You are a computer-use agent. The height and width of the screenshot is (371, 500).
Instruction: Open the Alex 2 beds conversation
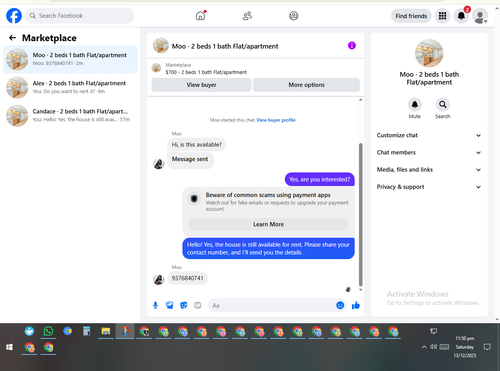(70, 87)
